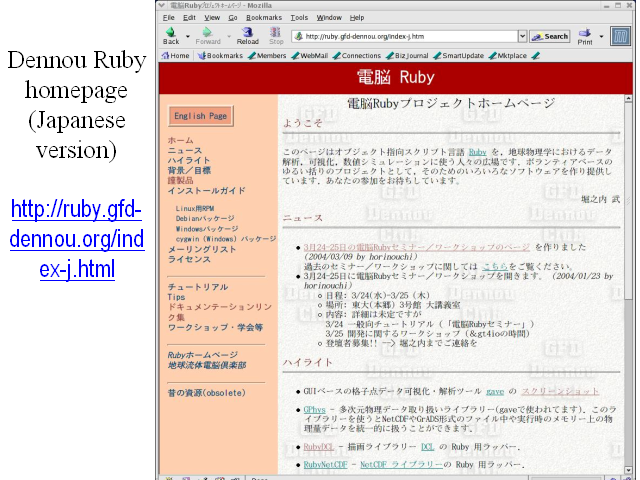This screenshot has height=480, width=640.
Task: Open the SmartUpdate bookmark
Action: (x=458, y=56)
